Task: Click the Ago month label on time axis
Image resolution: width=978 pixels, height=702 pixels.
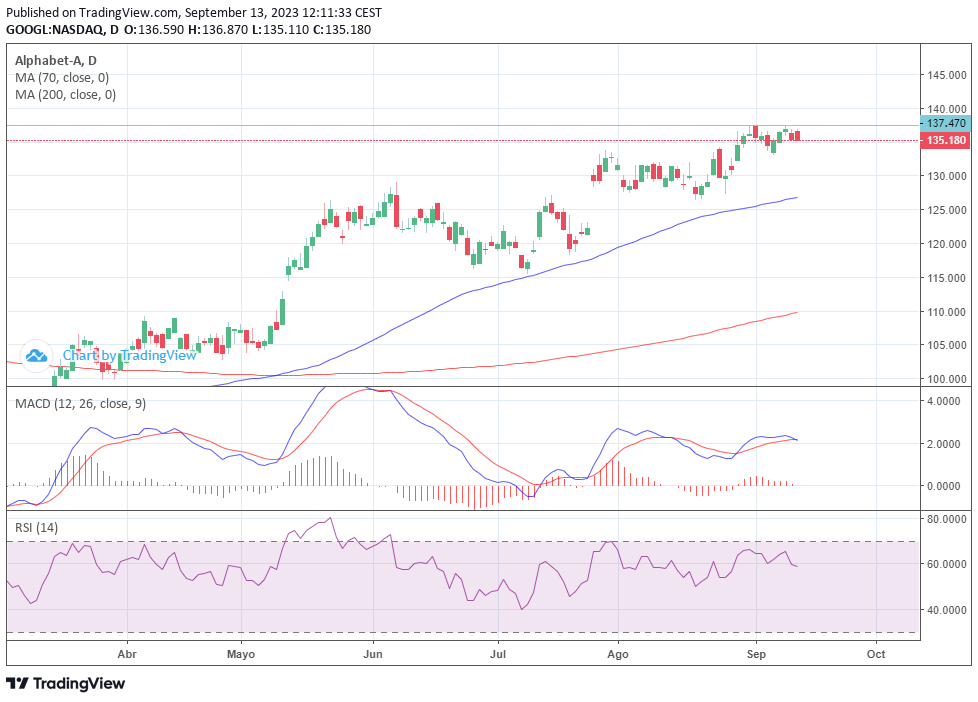Action: [618, 655]
